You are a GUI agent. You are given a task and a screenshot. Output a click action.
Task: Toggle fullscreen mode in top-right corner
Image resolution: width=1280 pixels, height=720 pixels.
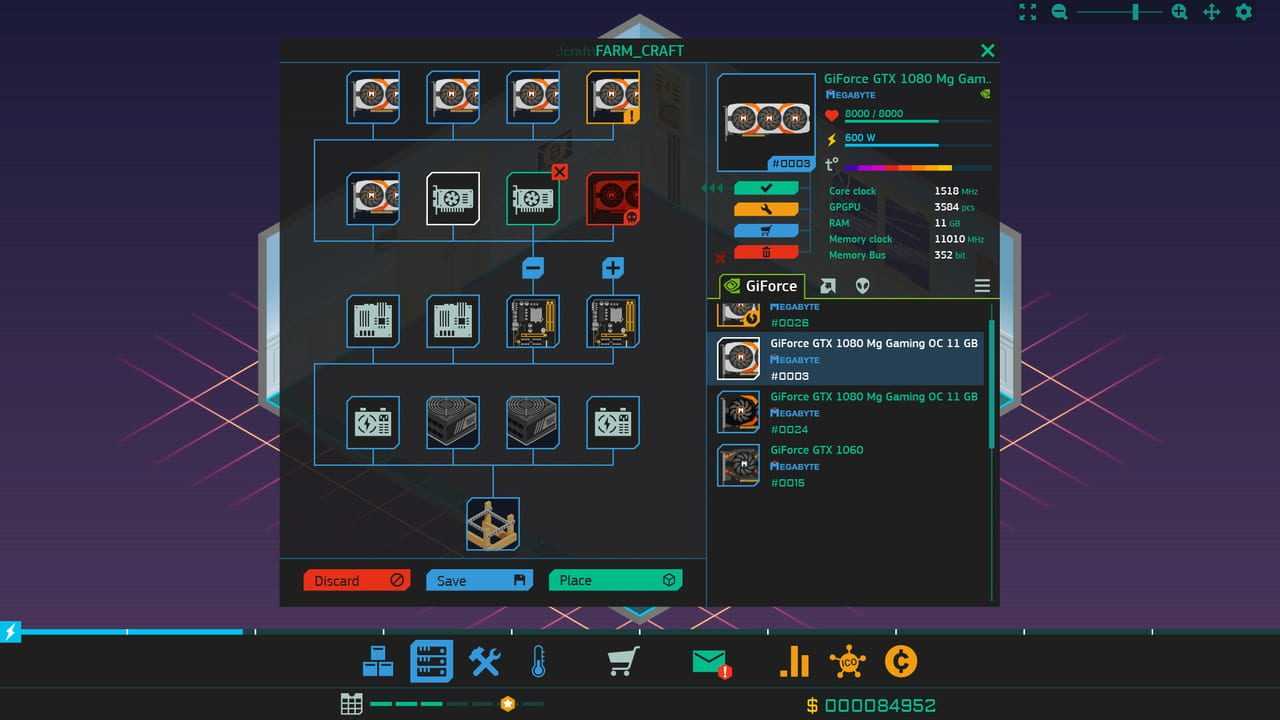[1028, 12]
